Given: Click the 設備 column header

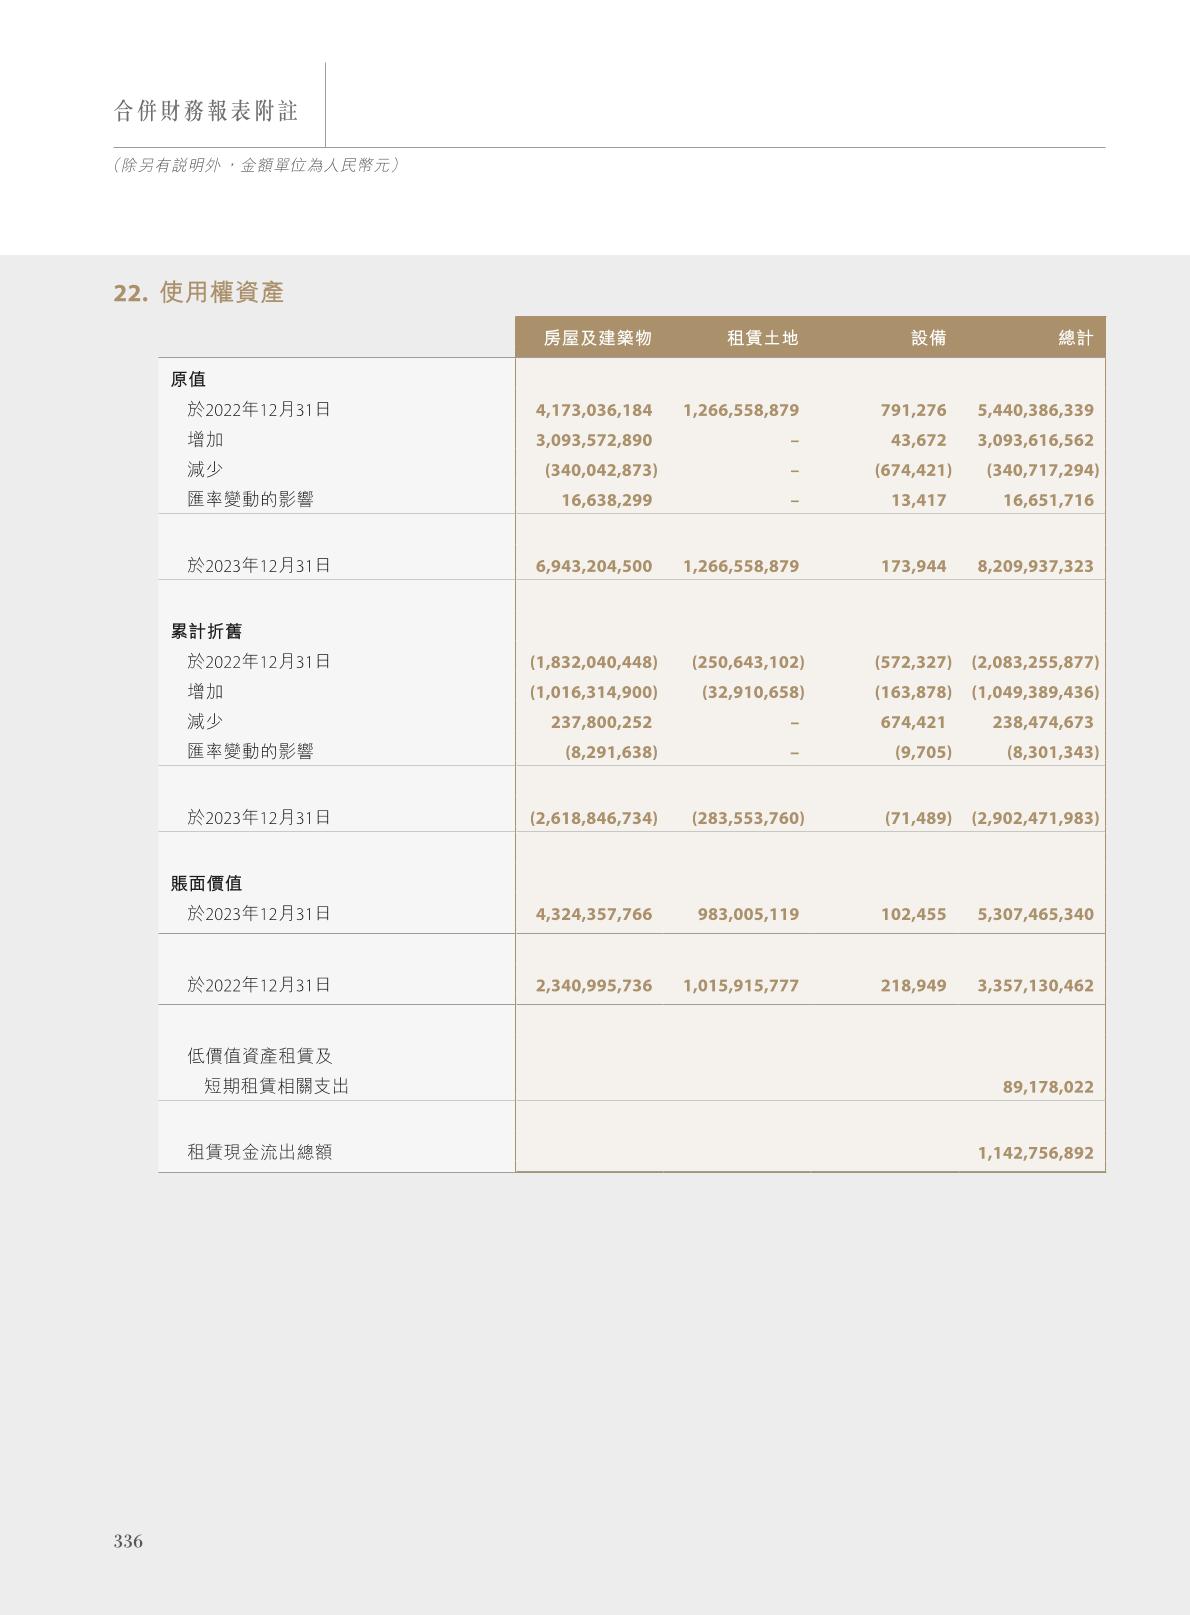Looking at the screenshot, I should click(928, 338).
